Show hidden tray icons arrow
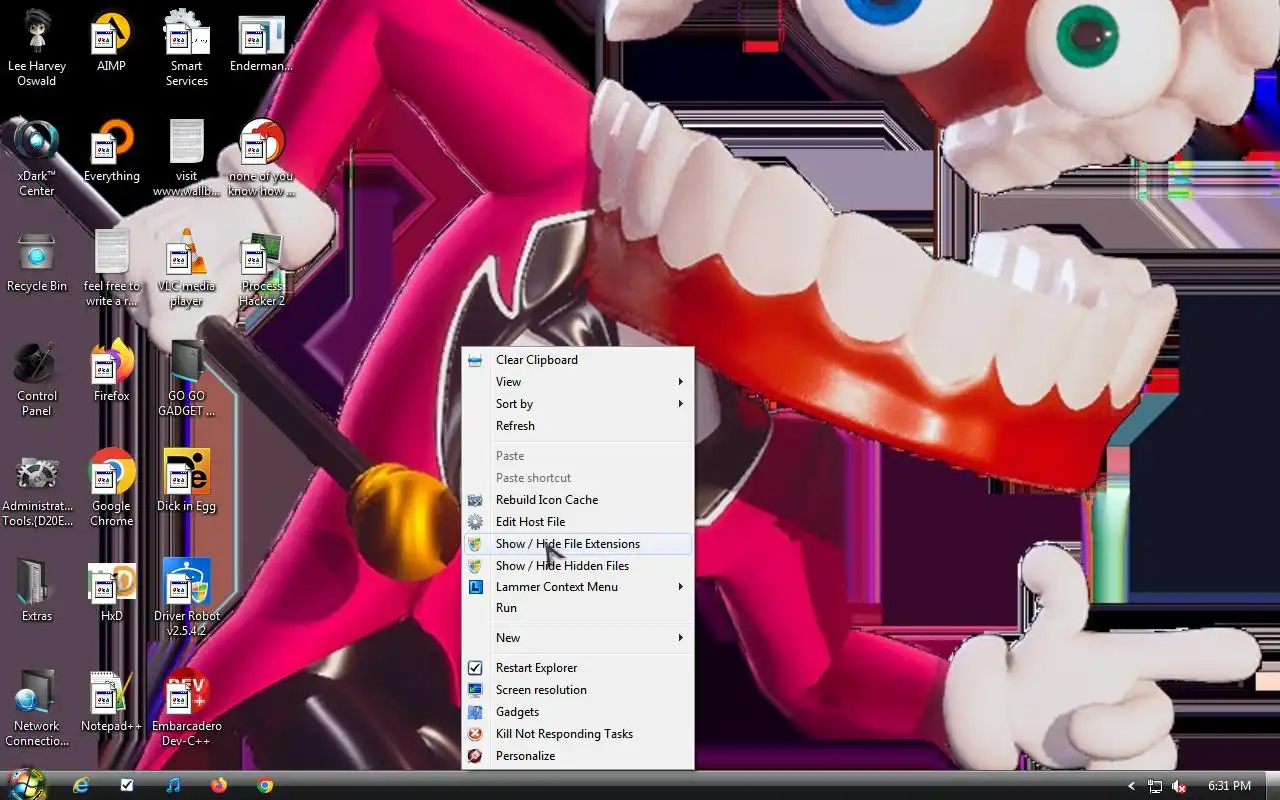This screenshot has width=1280, height=800. coord(1131,786)
